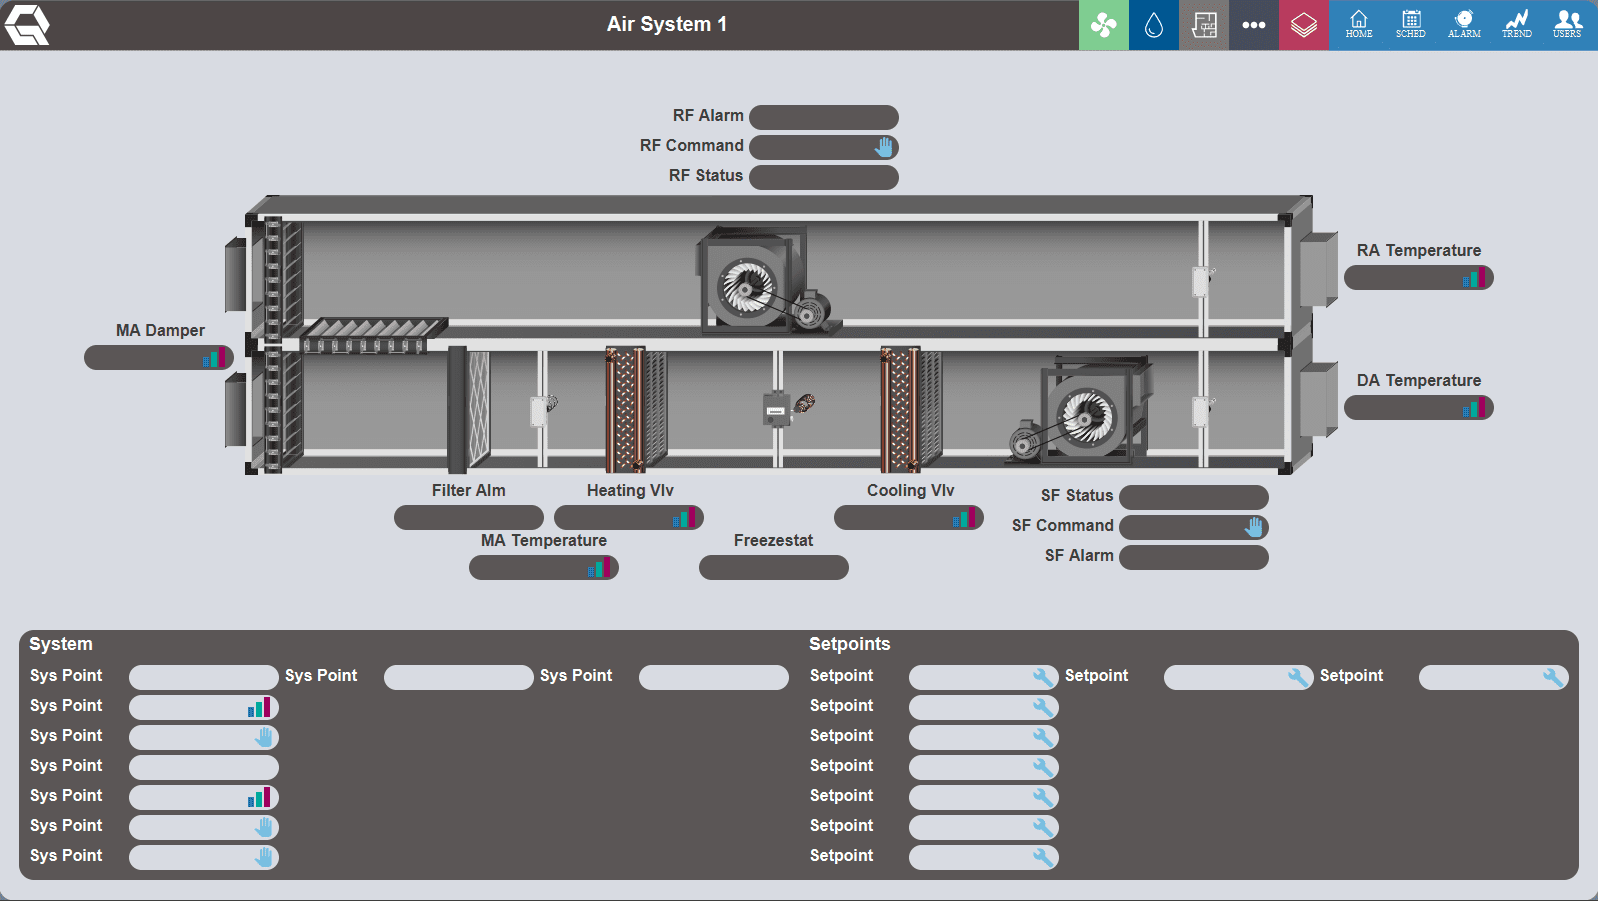Click the RA Temperature trend icon
The height and width of the screenshot is (901, 1598).
pyautogui.click(x=1475, y=278)
